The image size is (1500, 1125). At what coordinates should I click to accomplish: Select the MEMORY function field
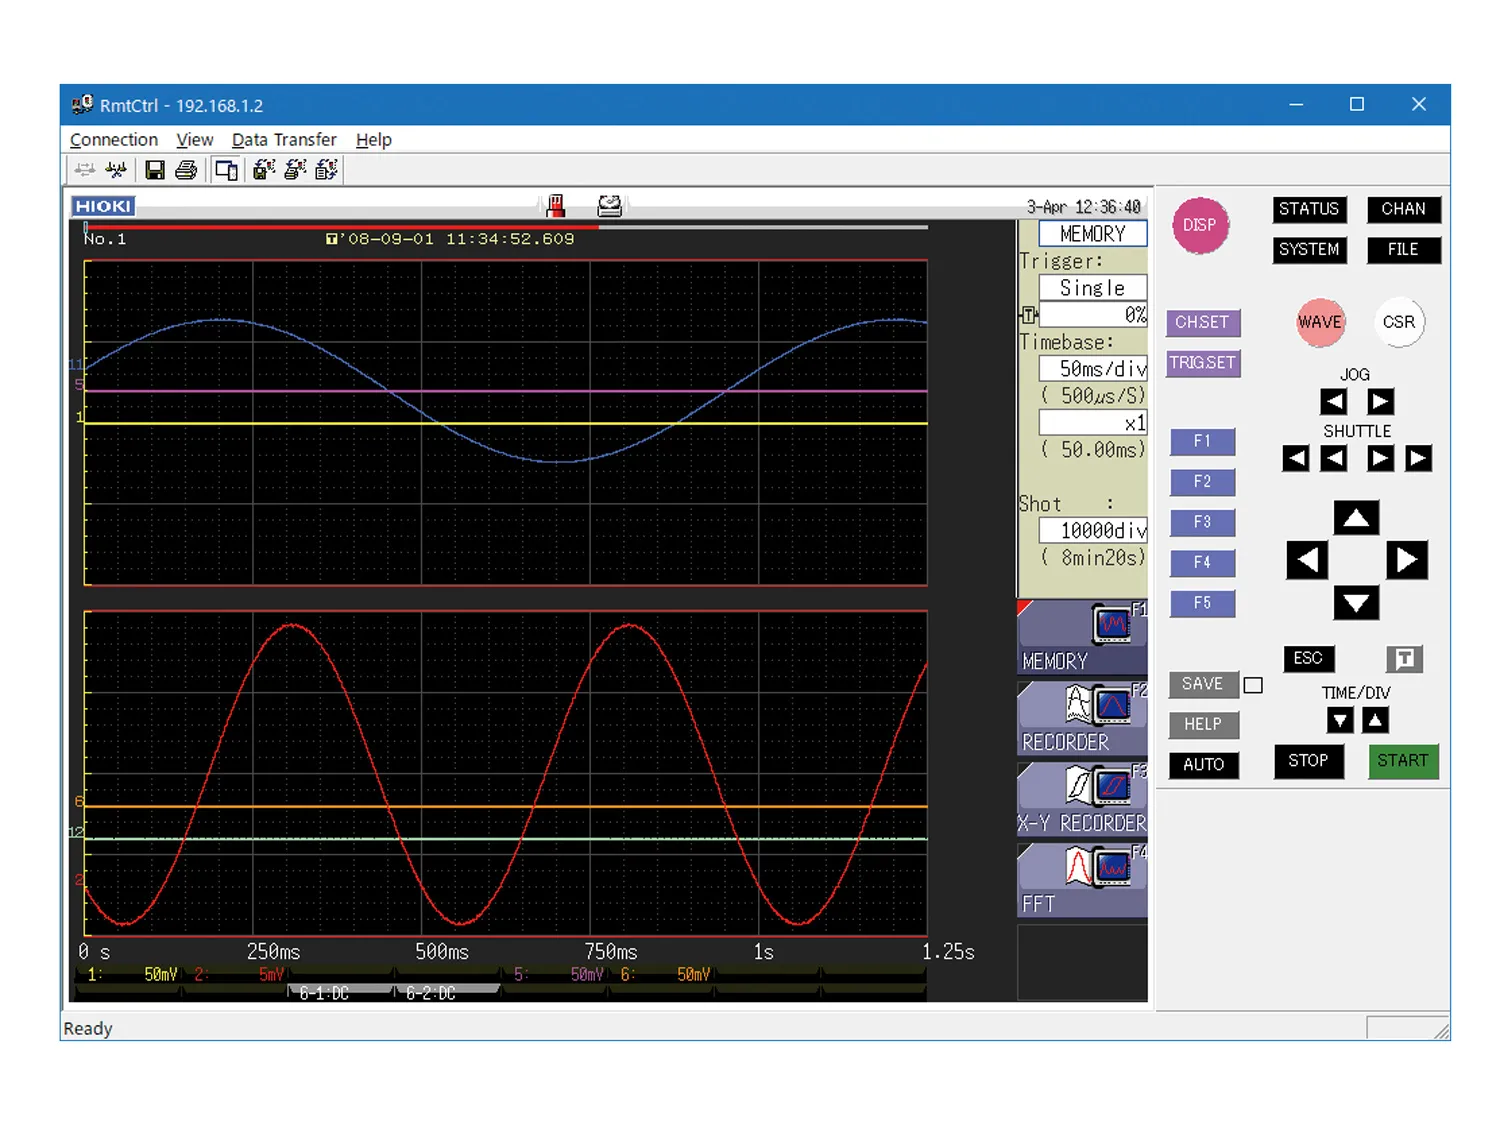(x=1093, y=234)
